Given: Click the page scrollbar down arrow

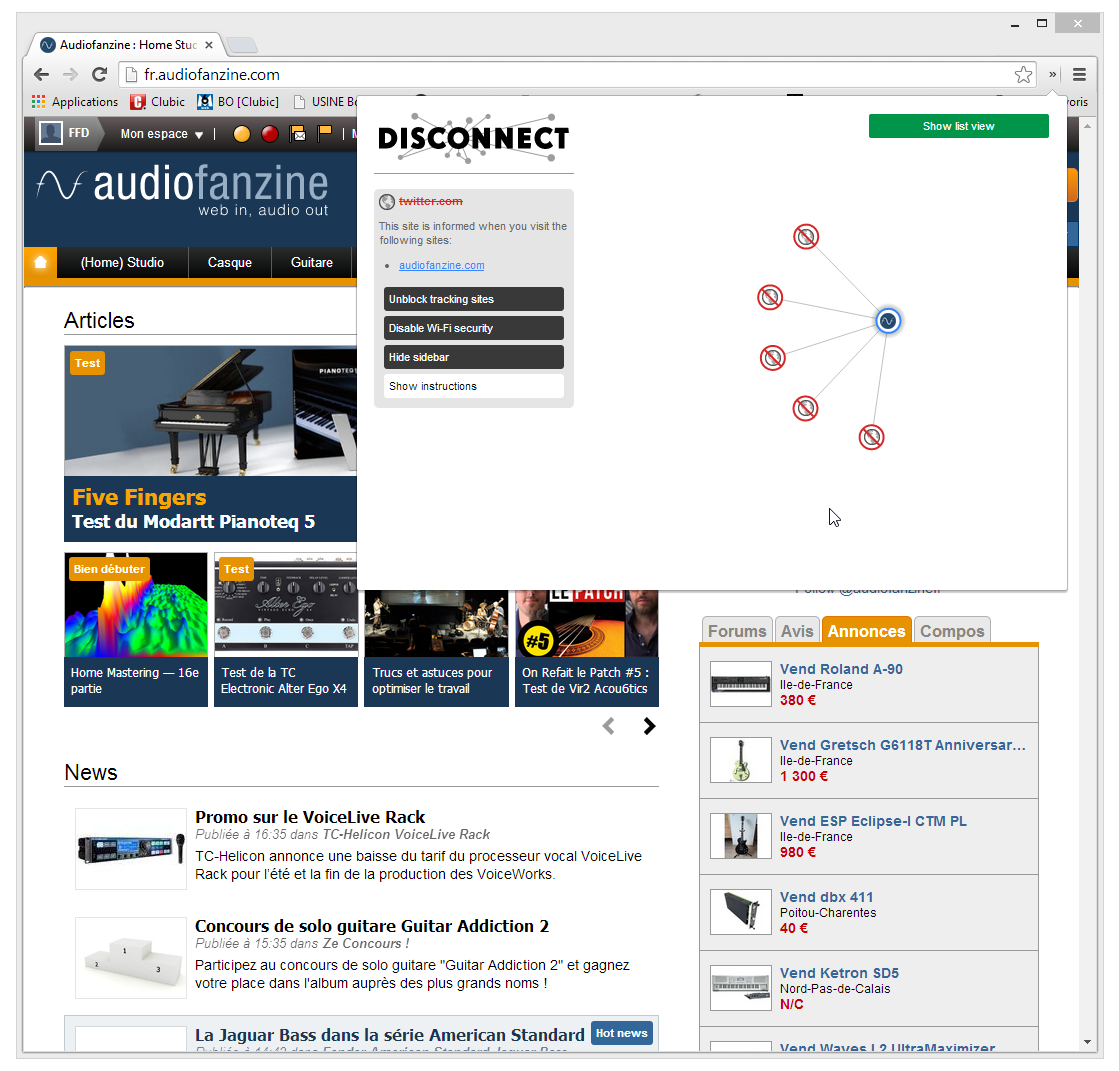Looking at the screenshot, I should click(x=1087, y=1042).
